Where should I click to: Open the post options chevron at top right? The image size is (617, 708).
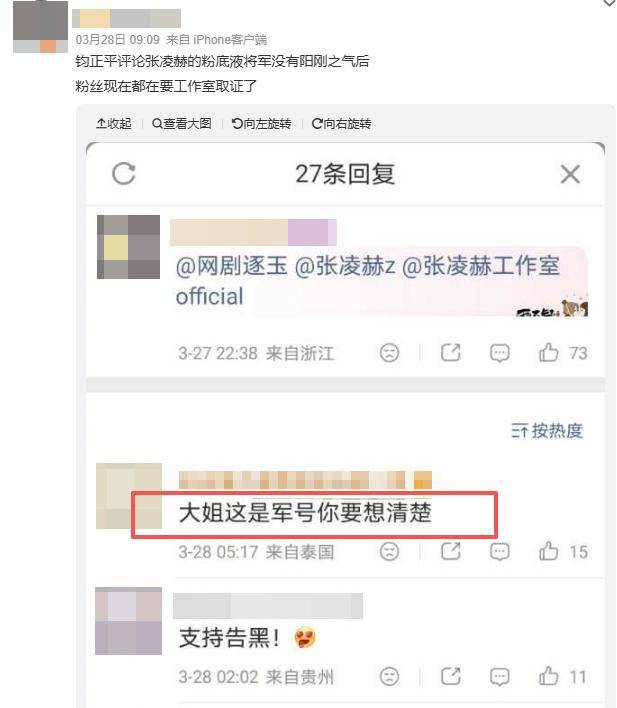[610, 3]
